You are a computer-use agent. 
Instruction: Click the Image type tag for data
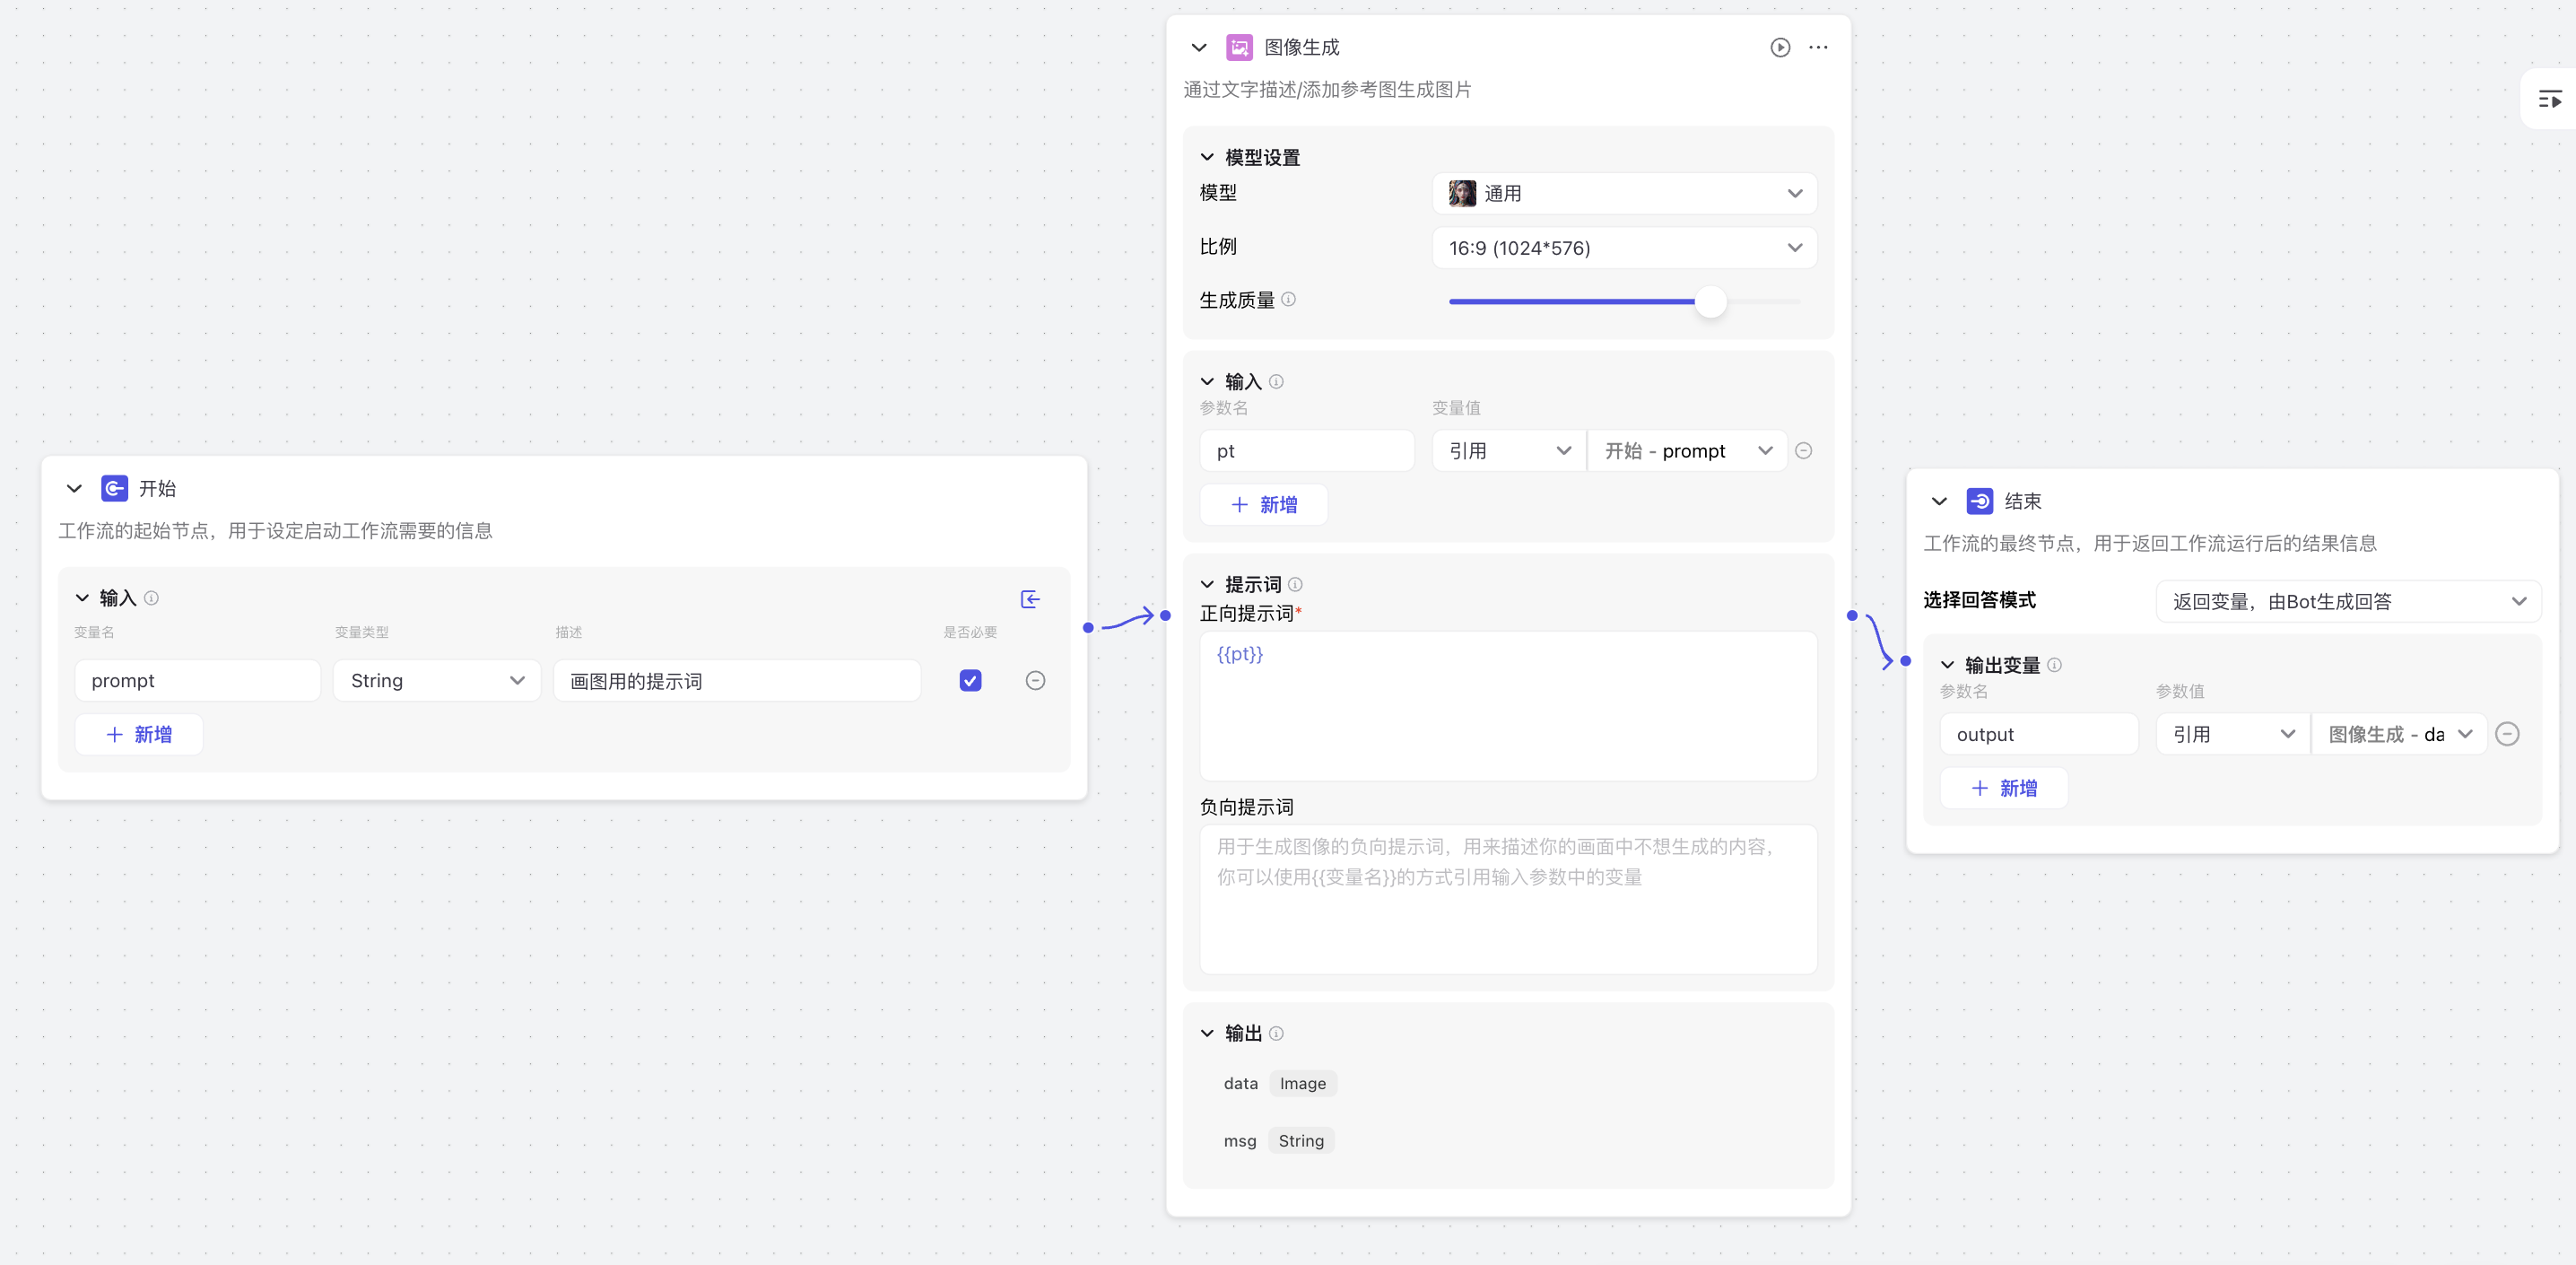click(1302, 1083)
